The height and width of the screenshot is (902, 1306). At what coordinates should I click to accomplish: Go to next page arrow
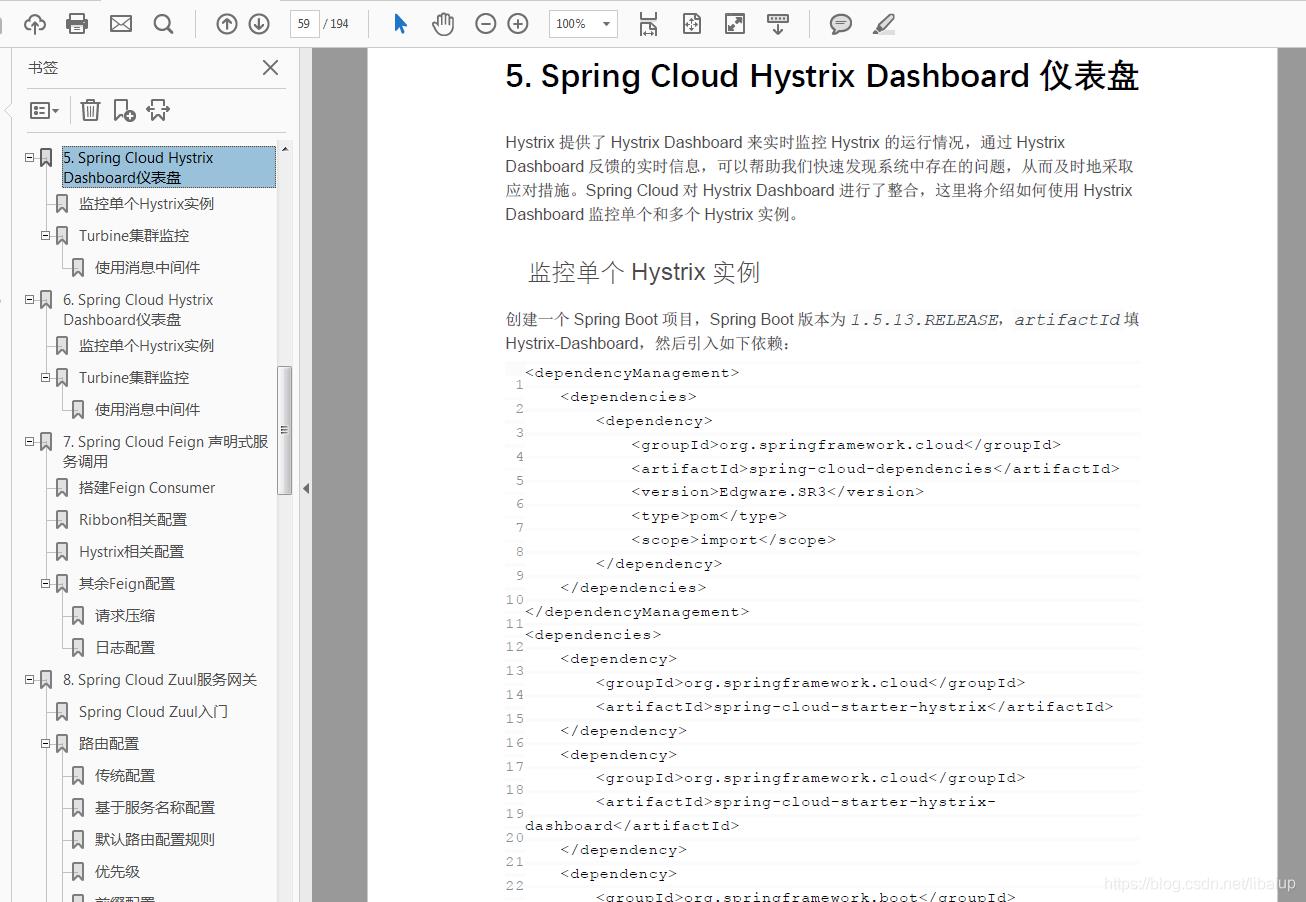pyautogui.click(x=259, y=23)
